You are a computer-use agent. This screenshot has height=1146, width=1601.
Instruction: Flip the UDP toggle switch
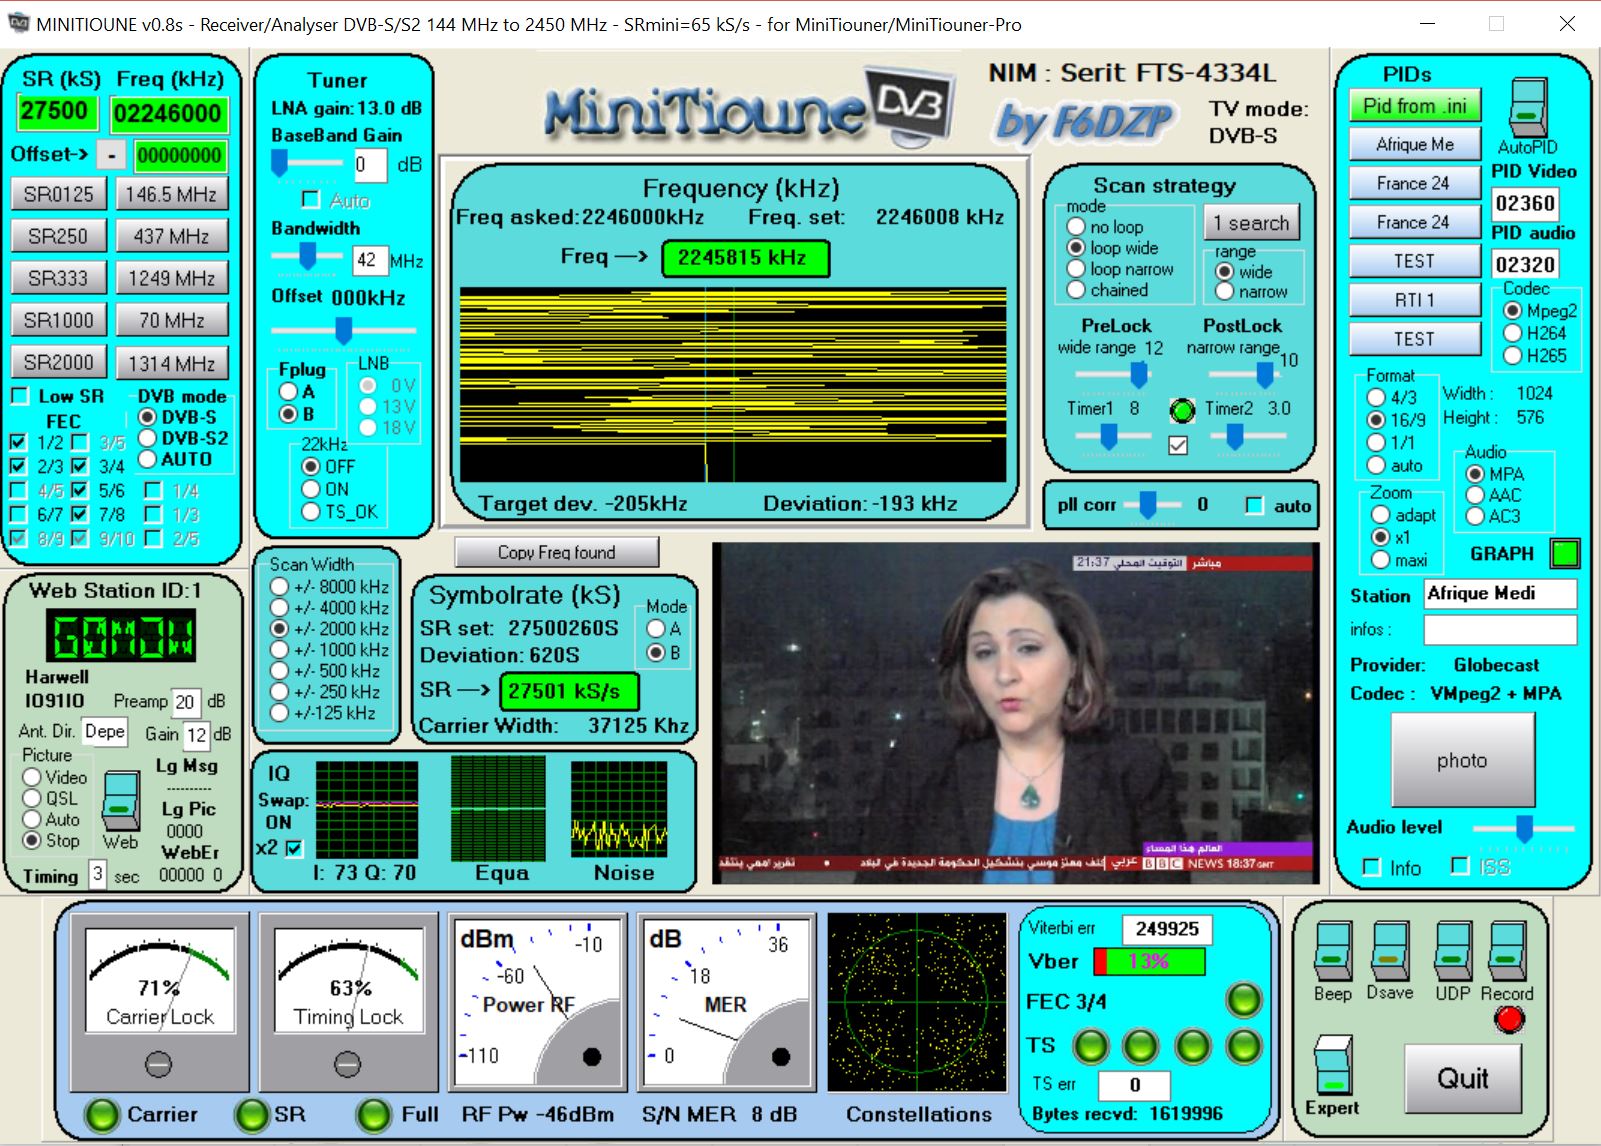point(1453,951)
